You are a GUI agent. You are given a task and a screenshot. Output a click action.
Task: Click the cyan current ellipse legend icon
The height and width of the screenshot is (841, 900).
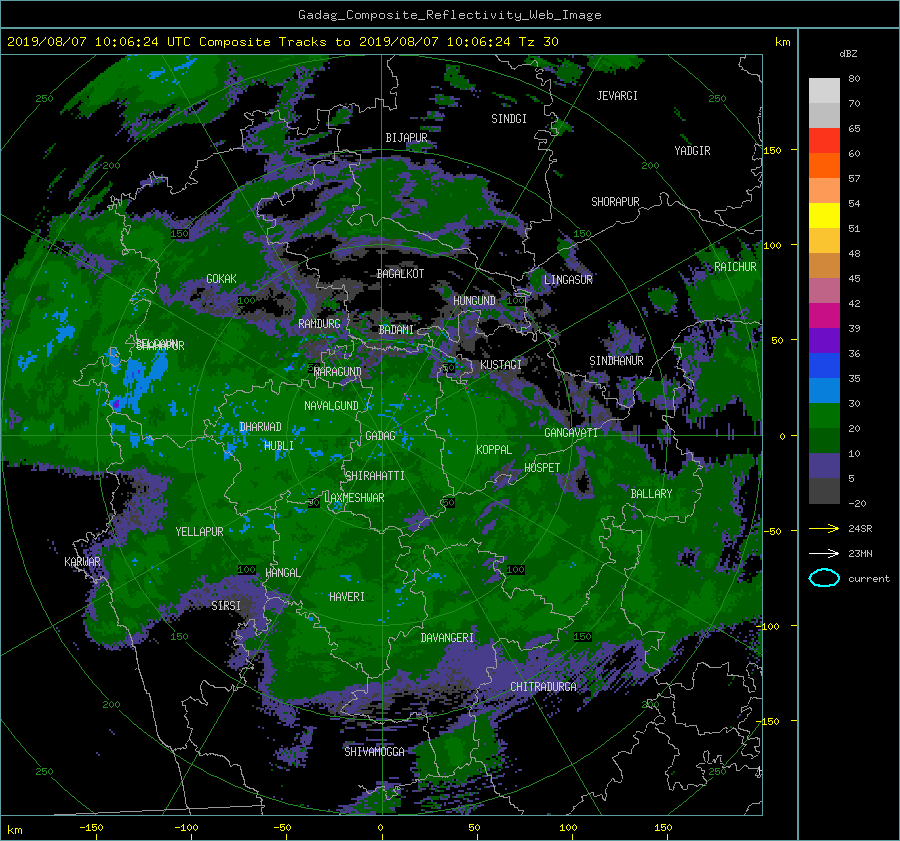pyautogui.click(x=824, y=578)
